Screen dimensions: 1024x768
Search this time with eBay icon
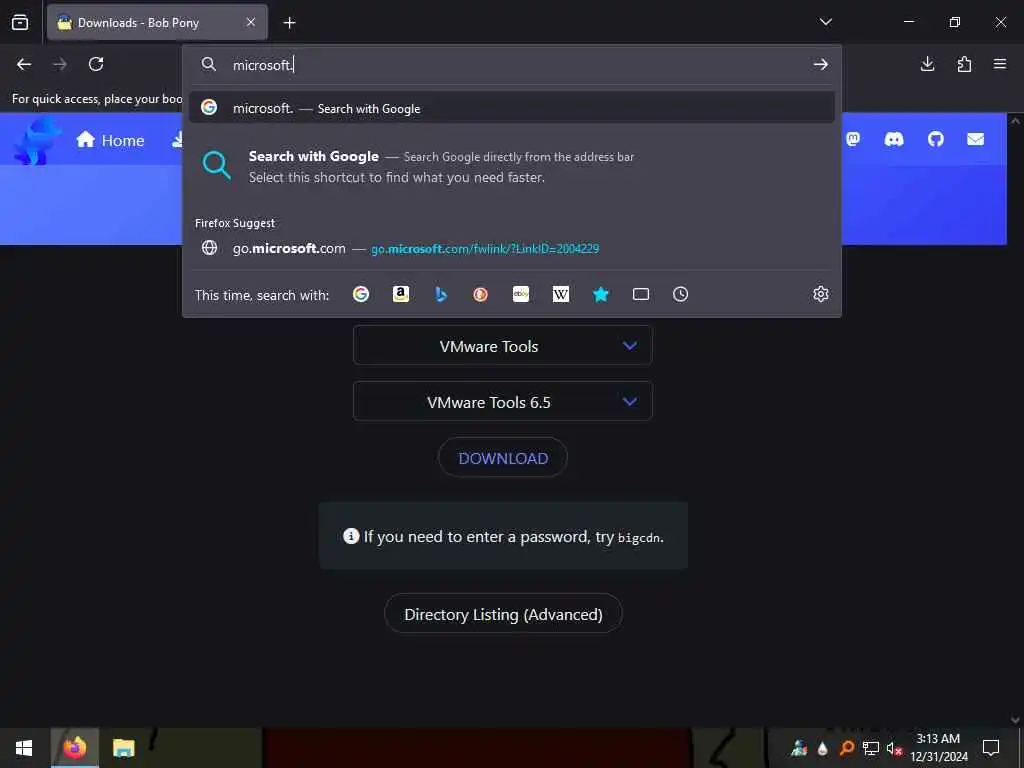click(521, 295)
